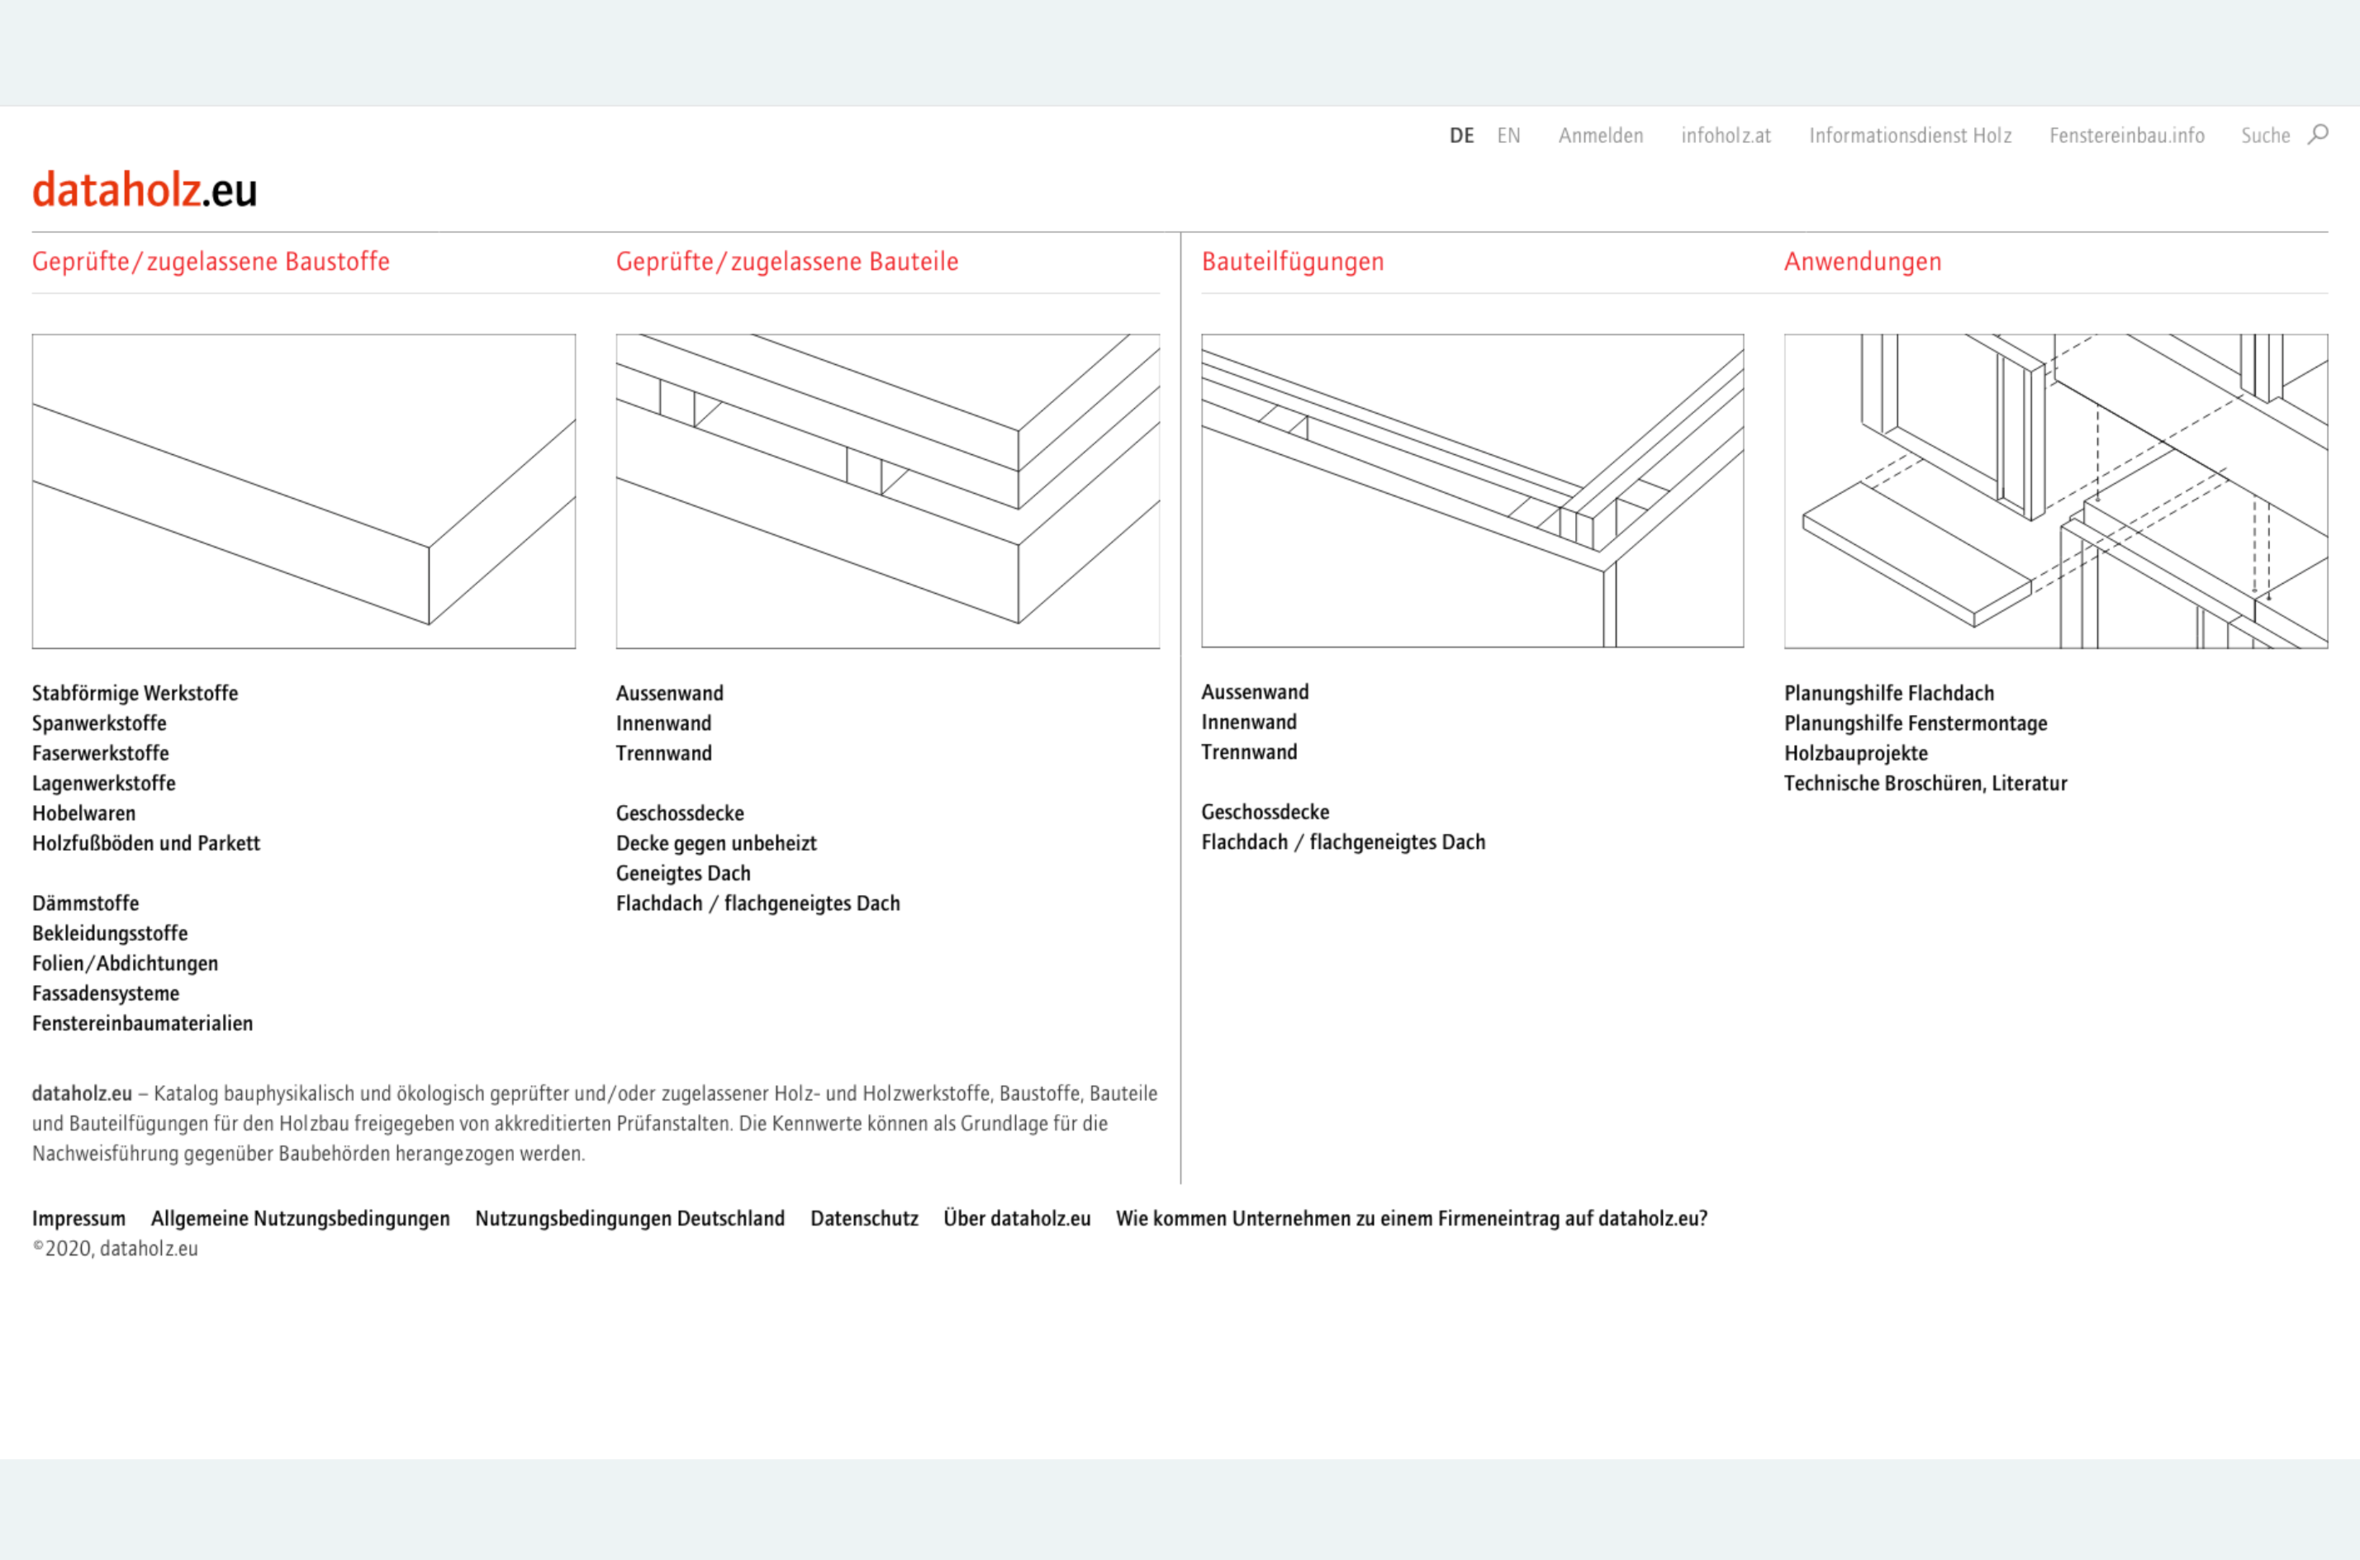Open the Datenschutz footer link
The height and width of the screenshot is (1560, 2360).
864,1218
